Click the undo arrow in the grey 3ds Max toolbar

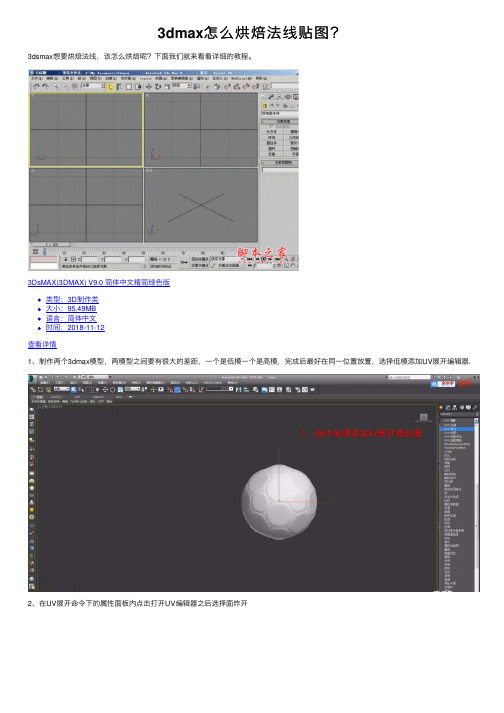pos(36,86)
